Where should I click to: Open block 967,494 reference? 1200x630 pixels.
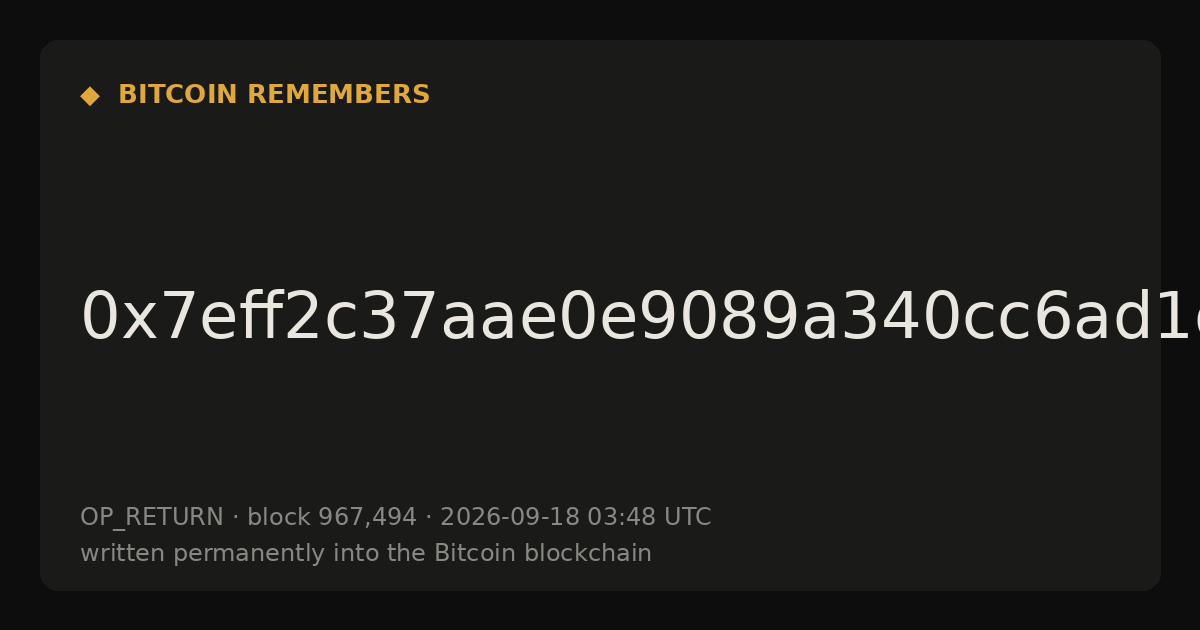[332, 518]
